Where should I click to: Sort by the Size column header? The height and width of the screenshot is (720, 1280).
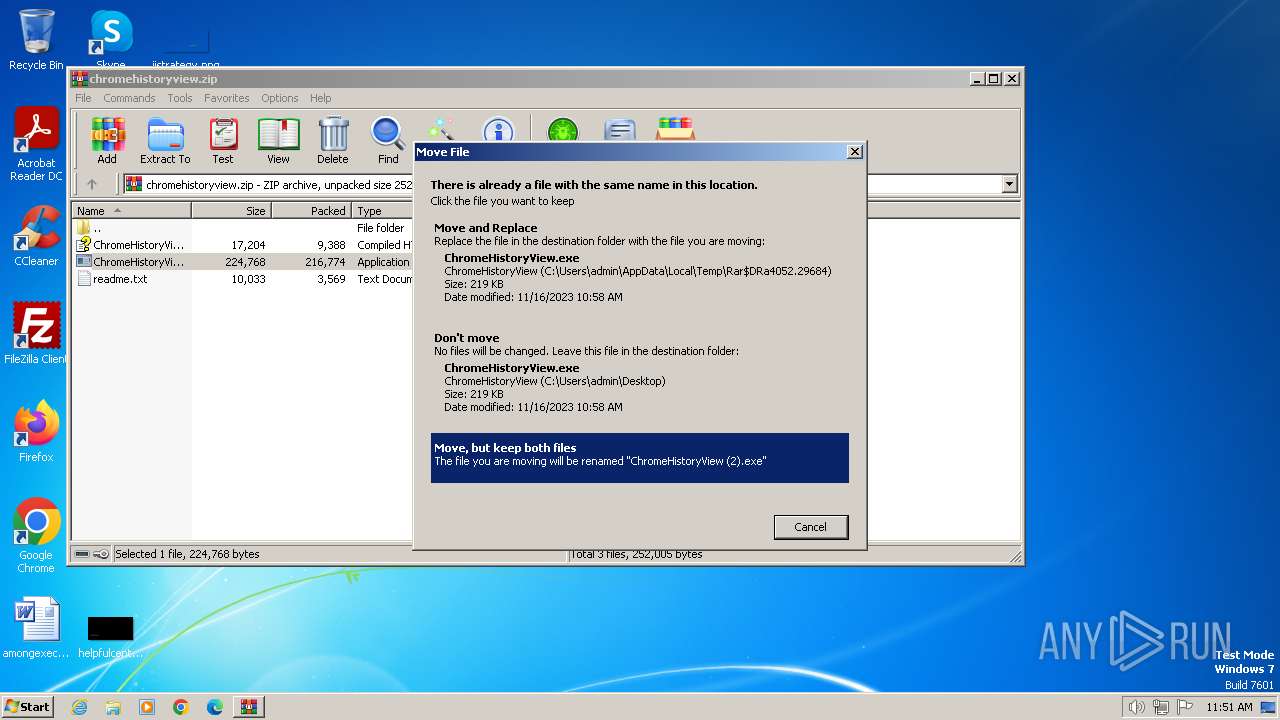(x=231, y=211)
